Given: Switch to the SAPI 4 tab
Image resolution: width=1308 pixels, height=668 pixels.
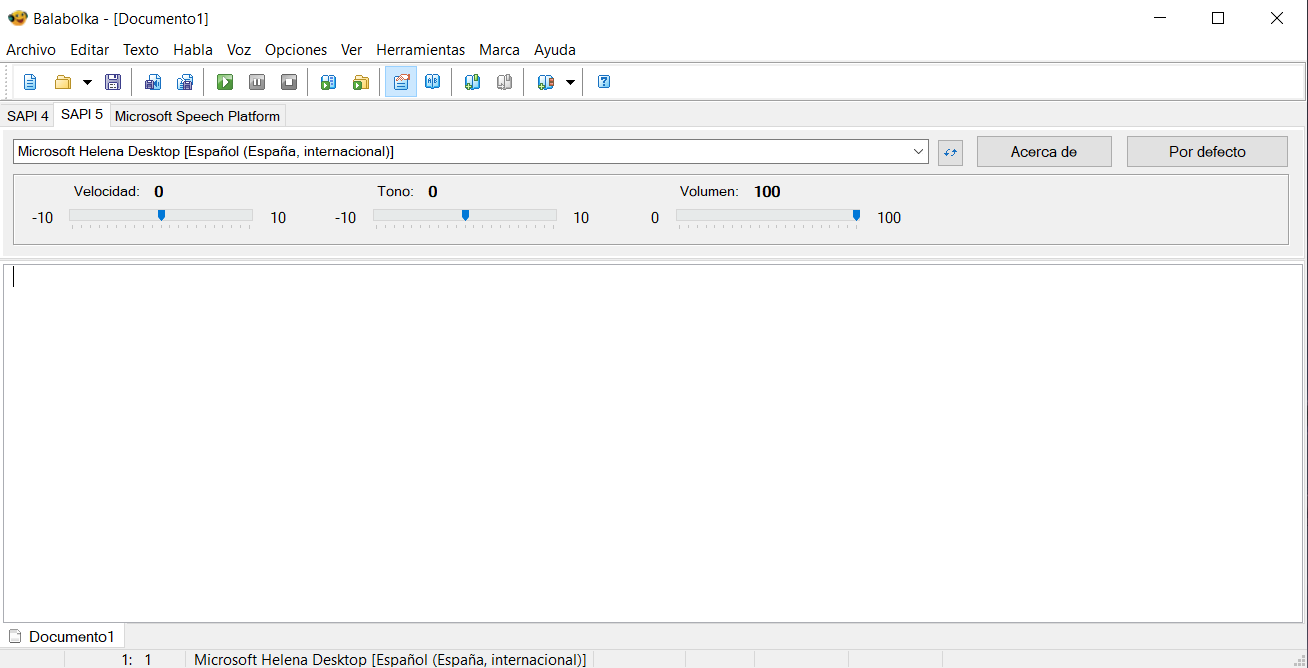Looking at the screenshot, I should pyautogui.click(x=28, y=116).
